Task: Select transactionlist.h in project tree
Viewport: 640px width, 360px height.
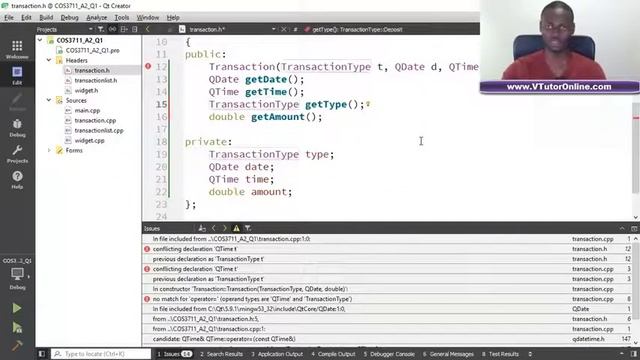Action: pos(96,80)
